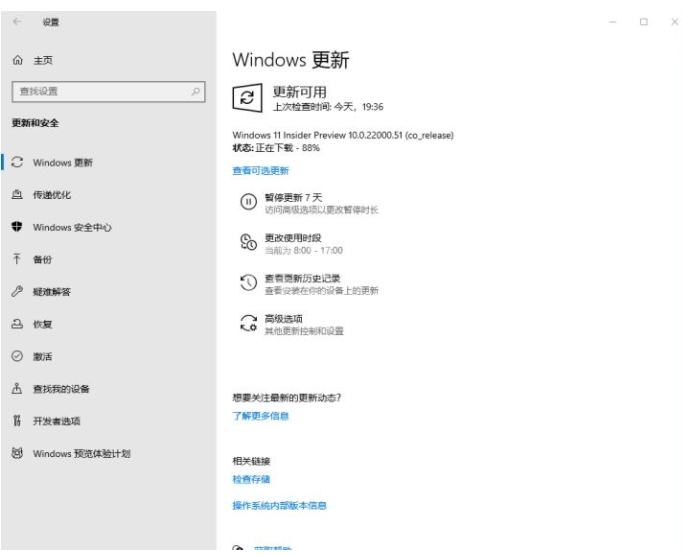Open 更改使用时段 option

(293, 238)
